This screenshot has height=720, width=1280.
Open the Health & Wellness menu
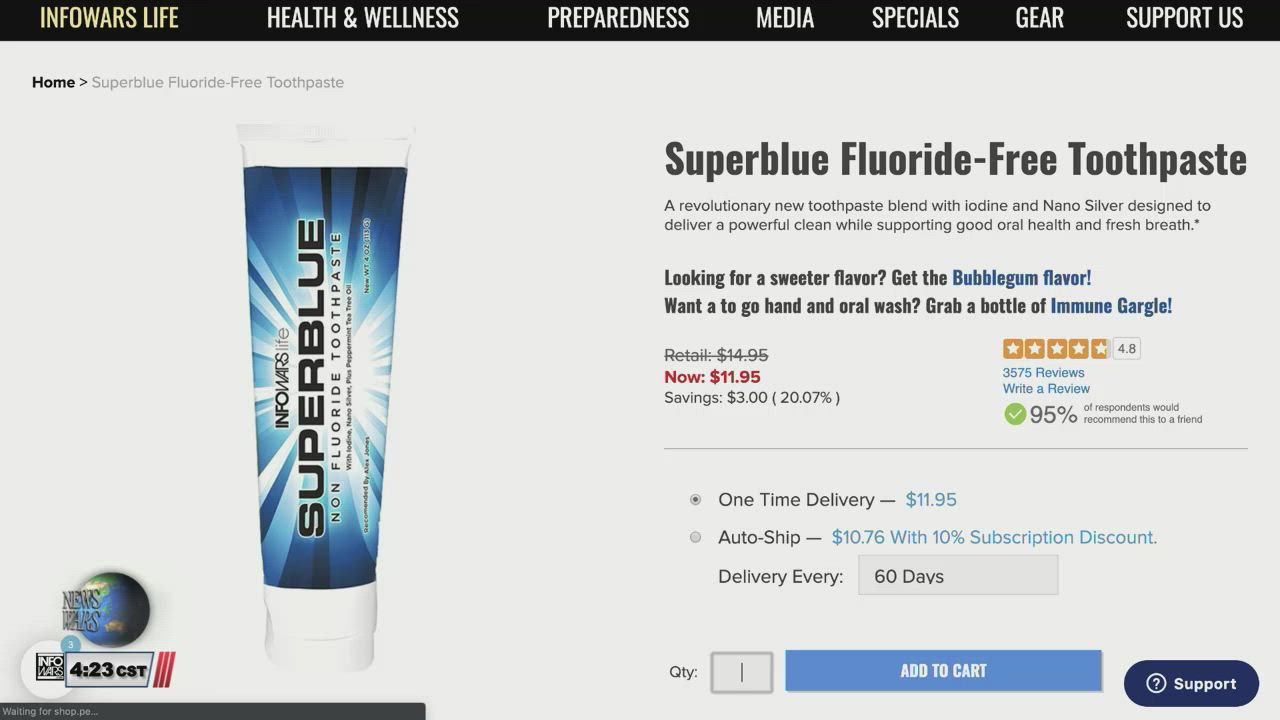pyautogui.click(x=362, y=18)
